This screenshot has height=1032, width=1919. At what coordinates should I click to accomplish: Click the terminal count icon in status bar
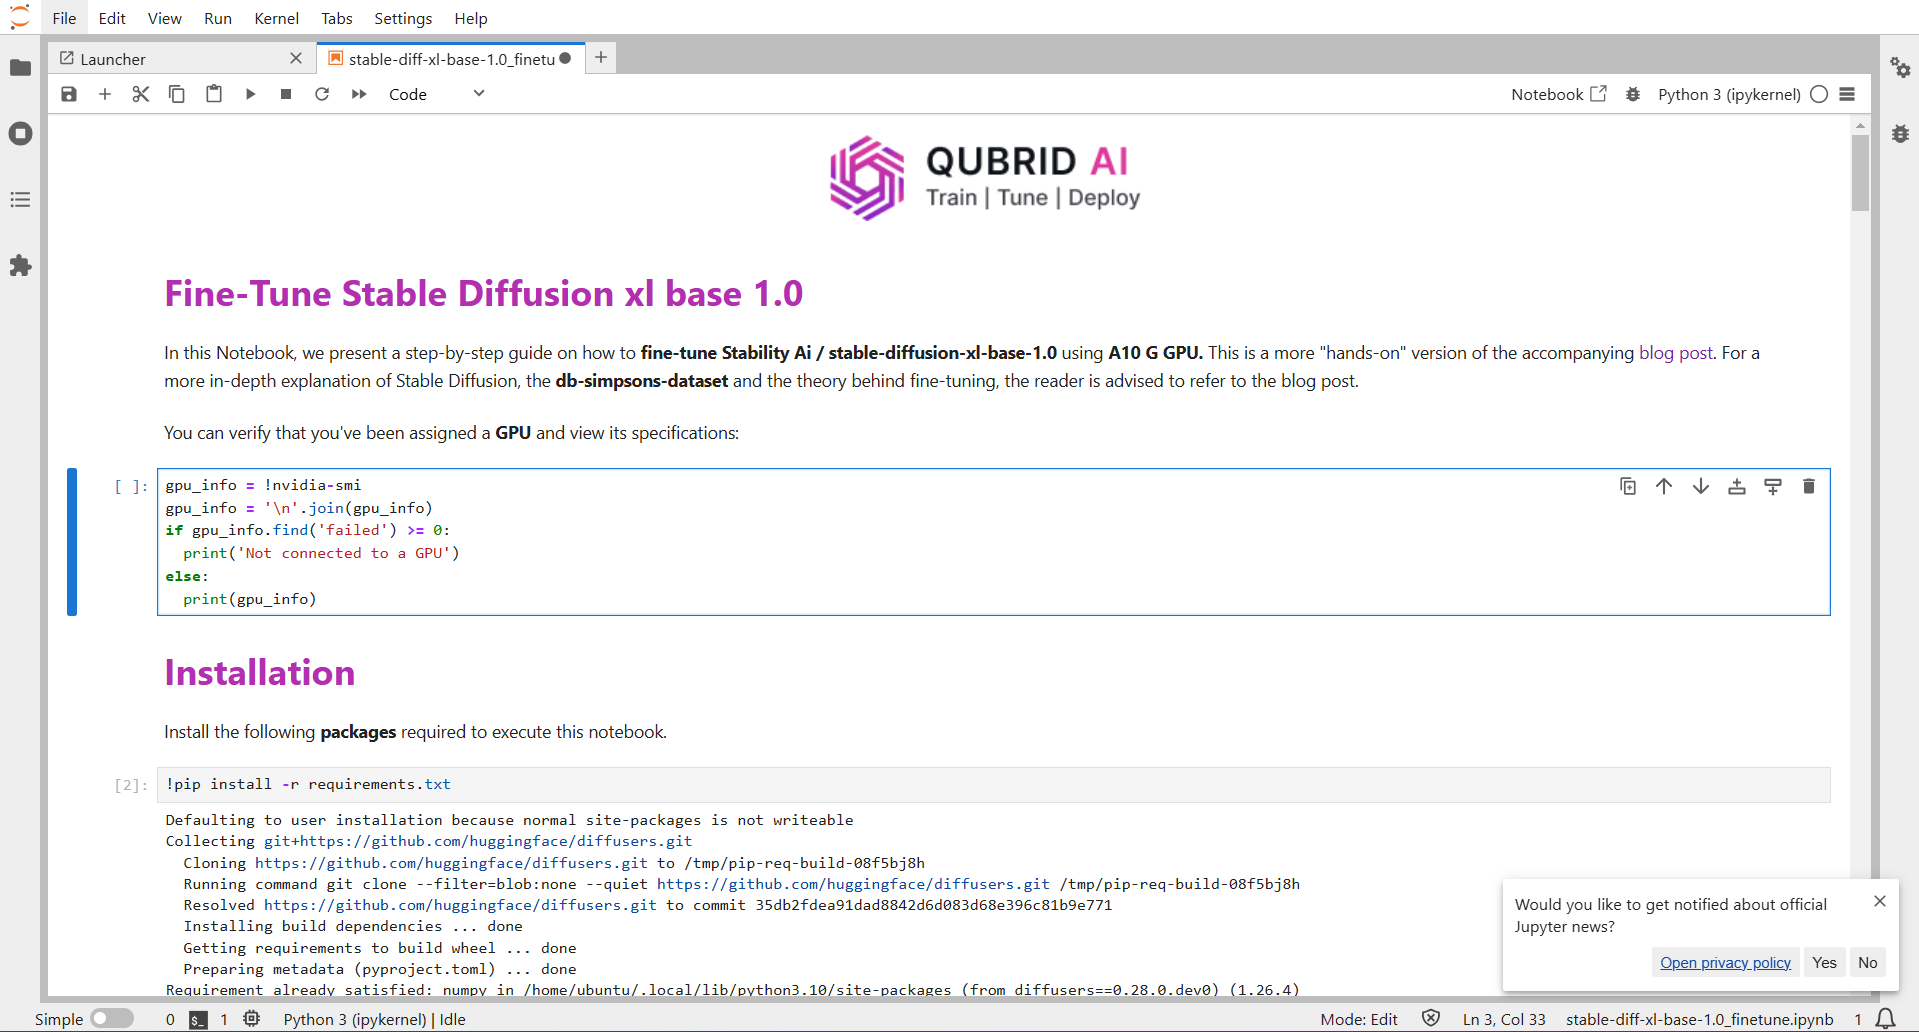199,1019
